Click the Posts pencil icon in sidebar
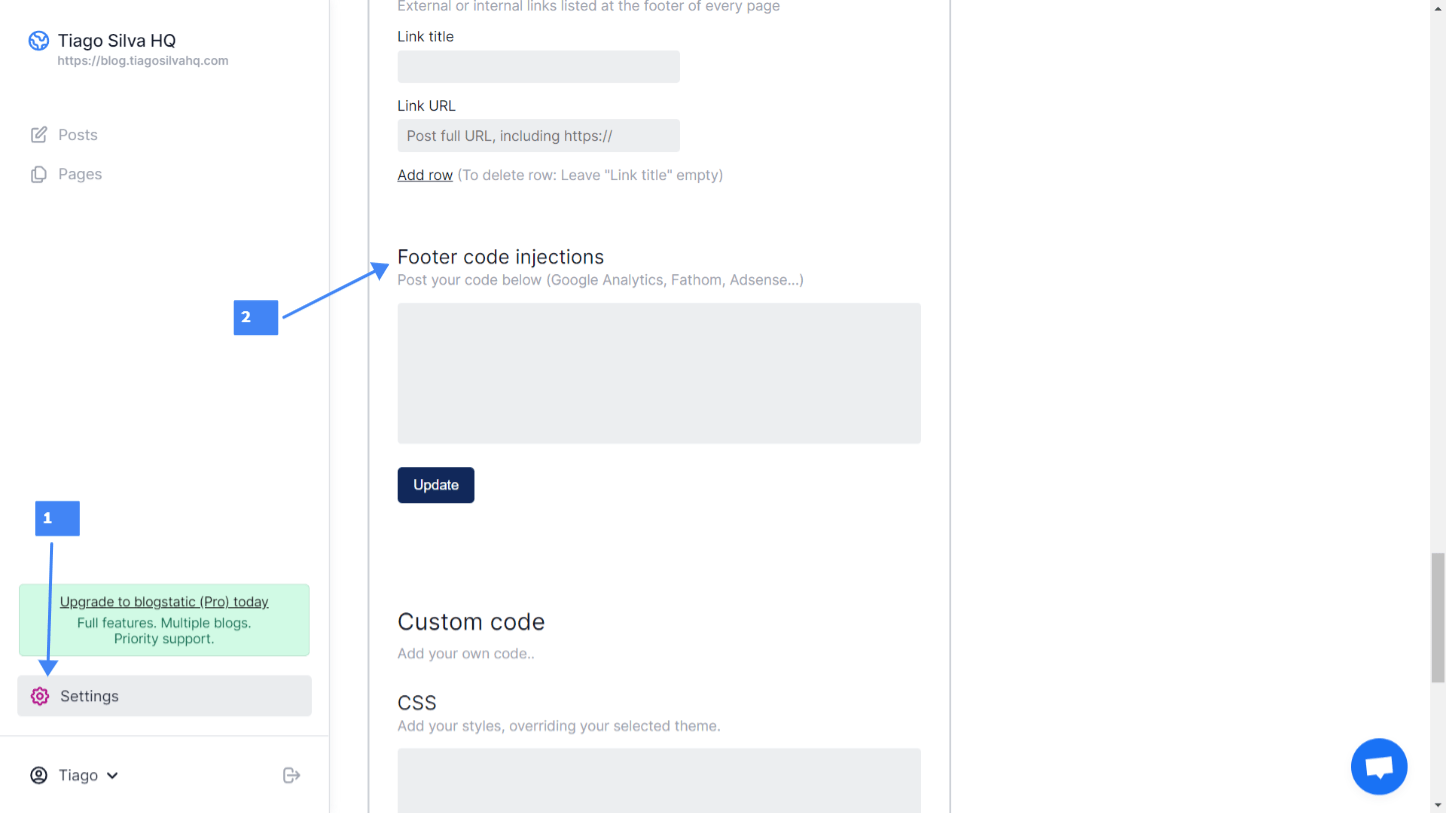The height and width of the screenshot is (813, 1446). pyautogui.click(x=39, y=134)
